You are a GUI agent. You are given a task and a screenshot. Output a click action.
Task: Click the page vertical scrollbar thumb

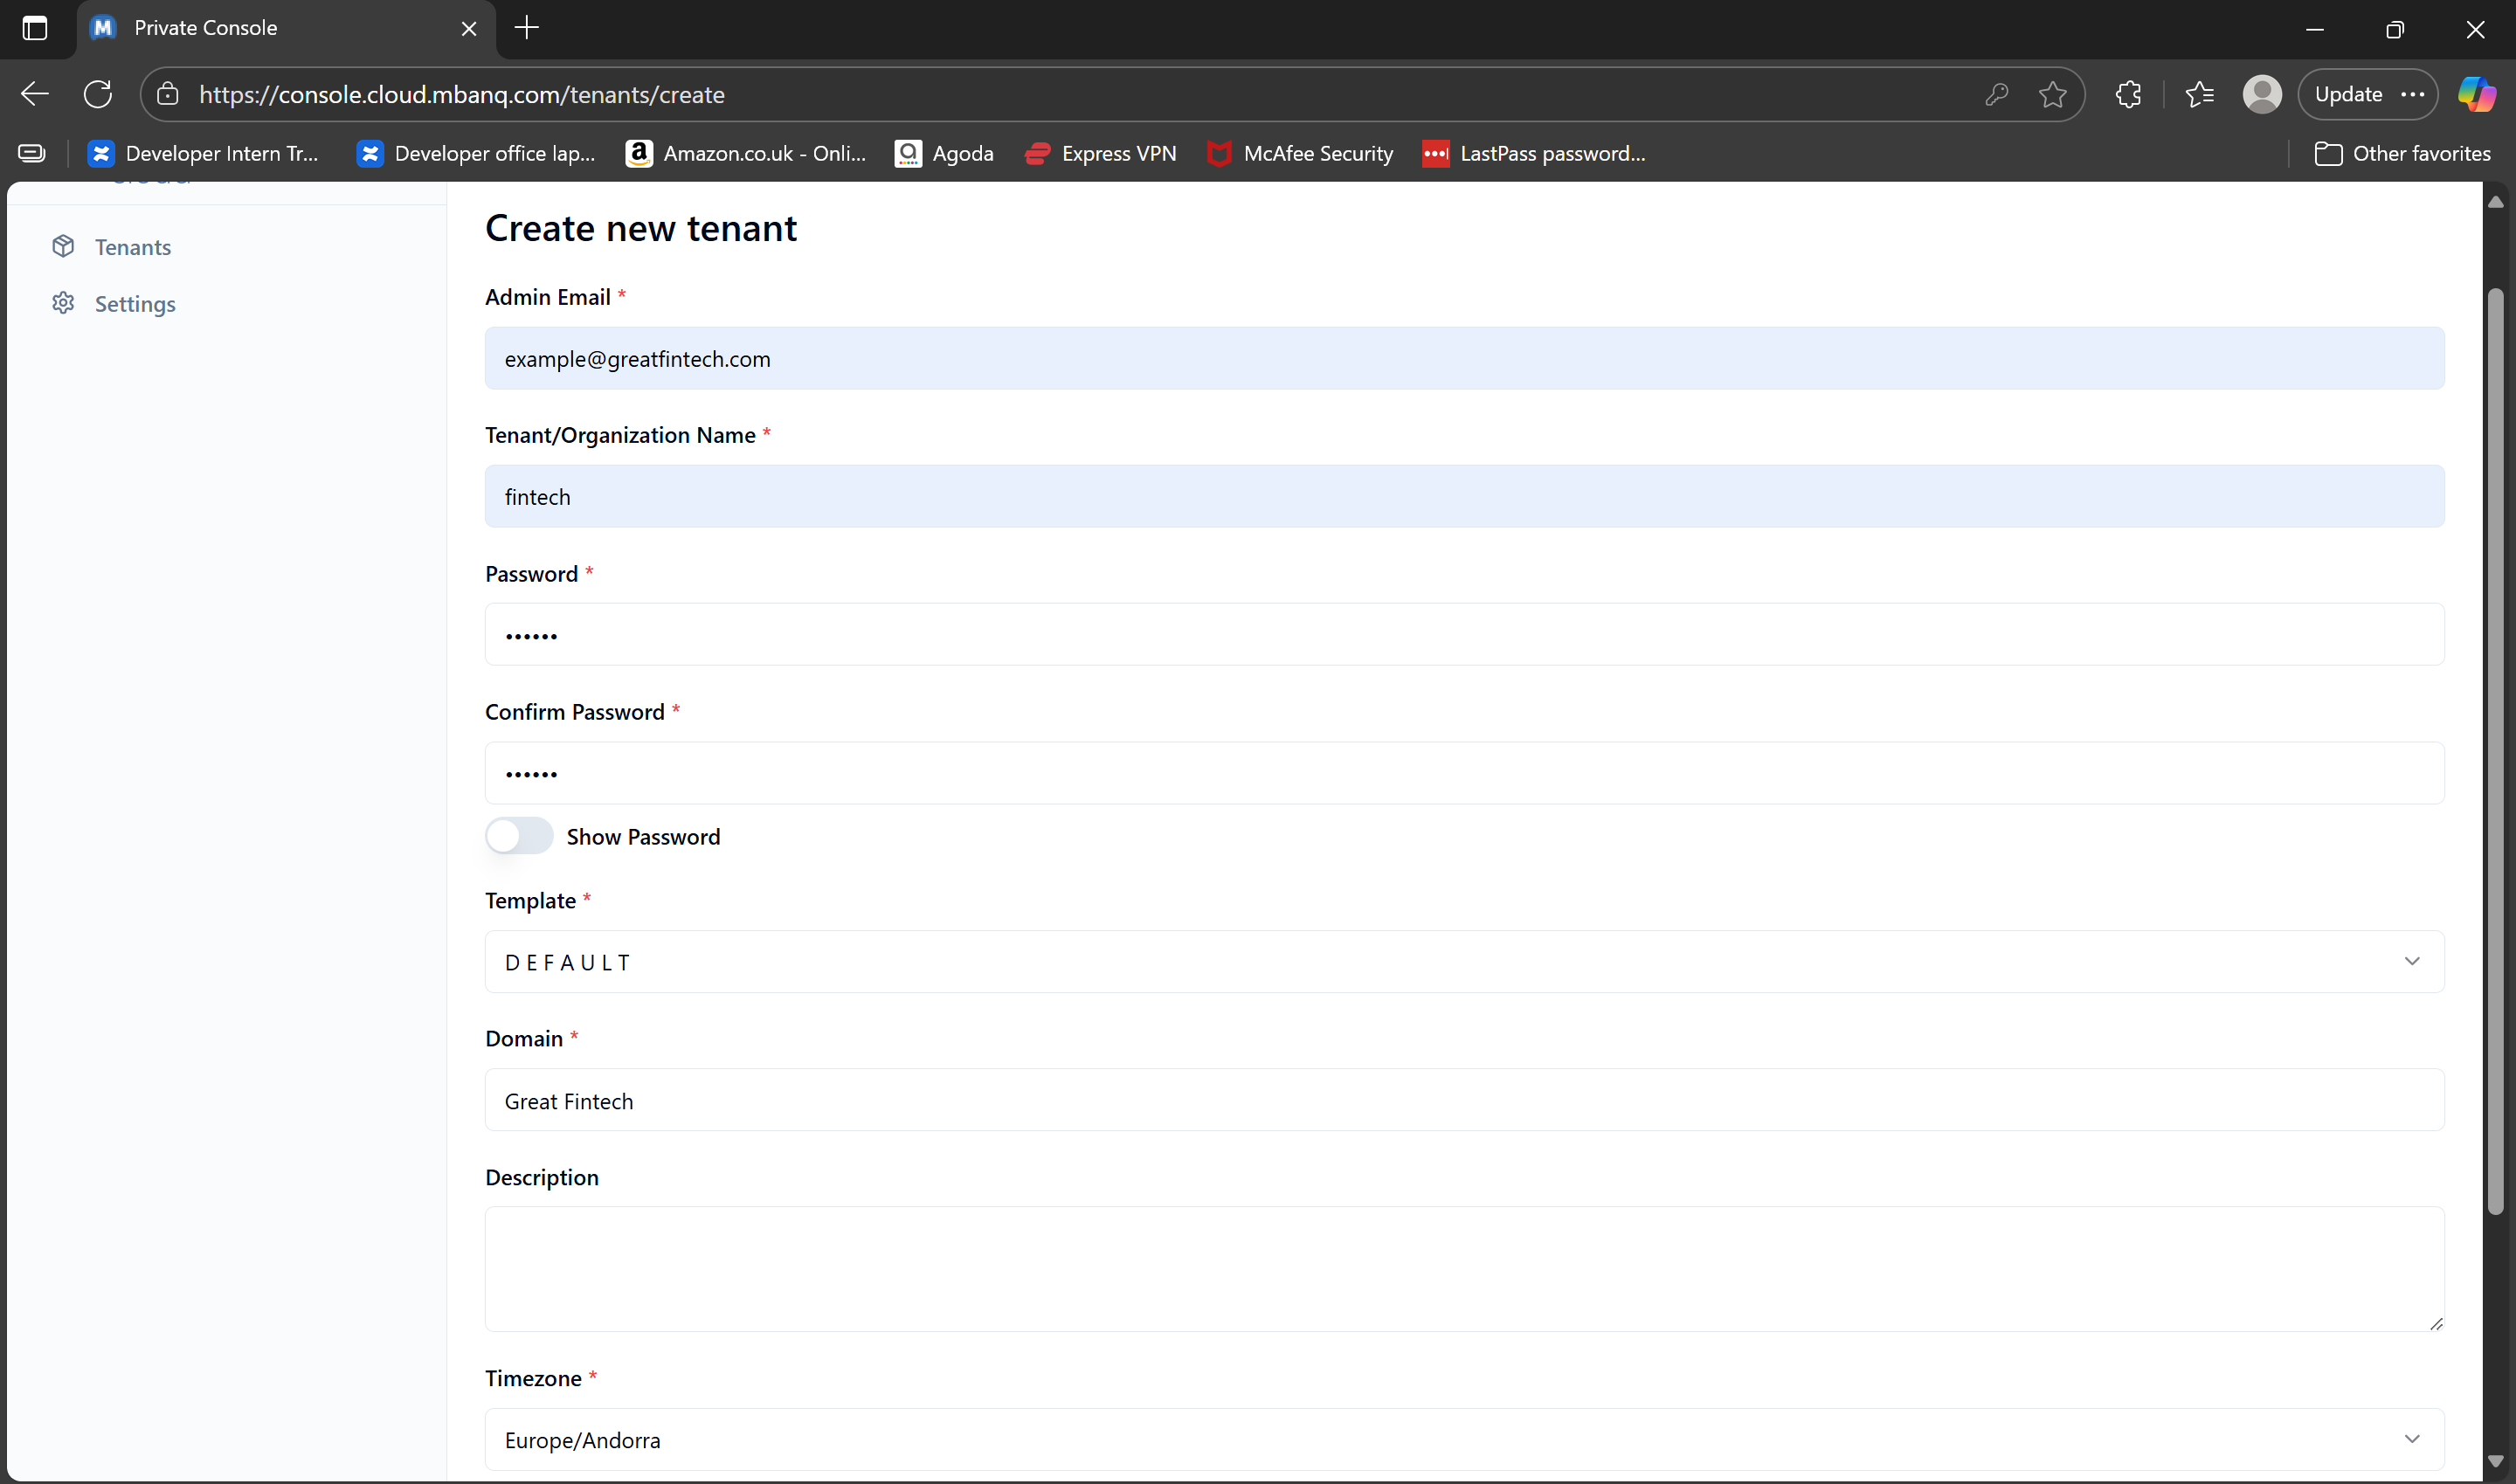tap(2495, 750)
